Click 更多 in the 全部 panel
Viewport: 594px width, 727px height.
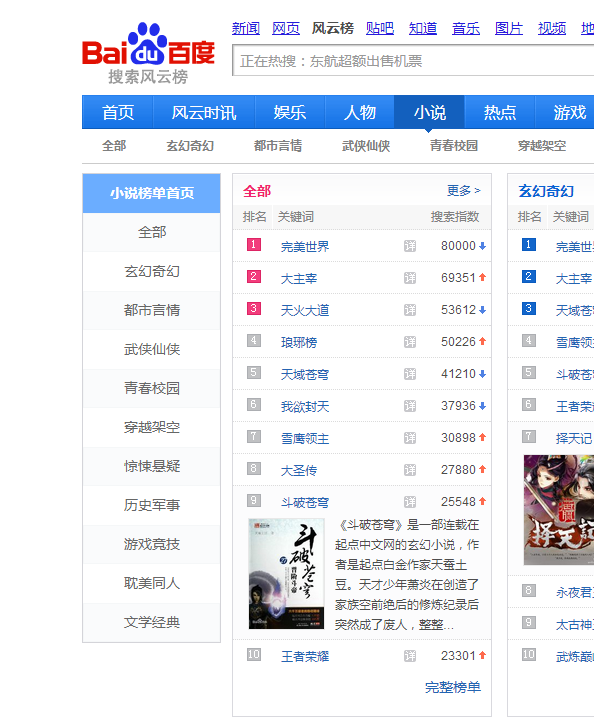pos(464,191)
